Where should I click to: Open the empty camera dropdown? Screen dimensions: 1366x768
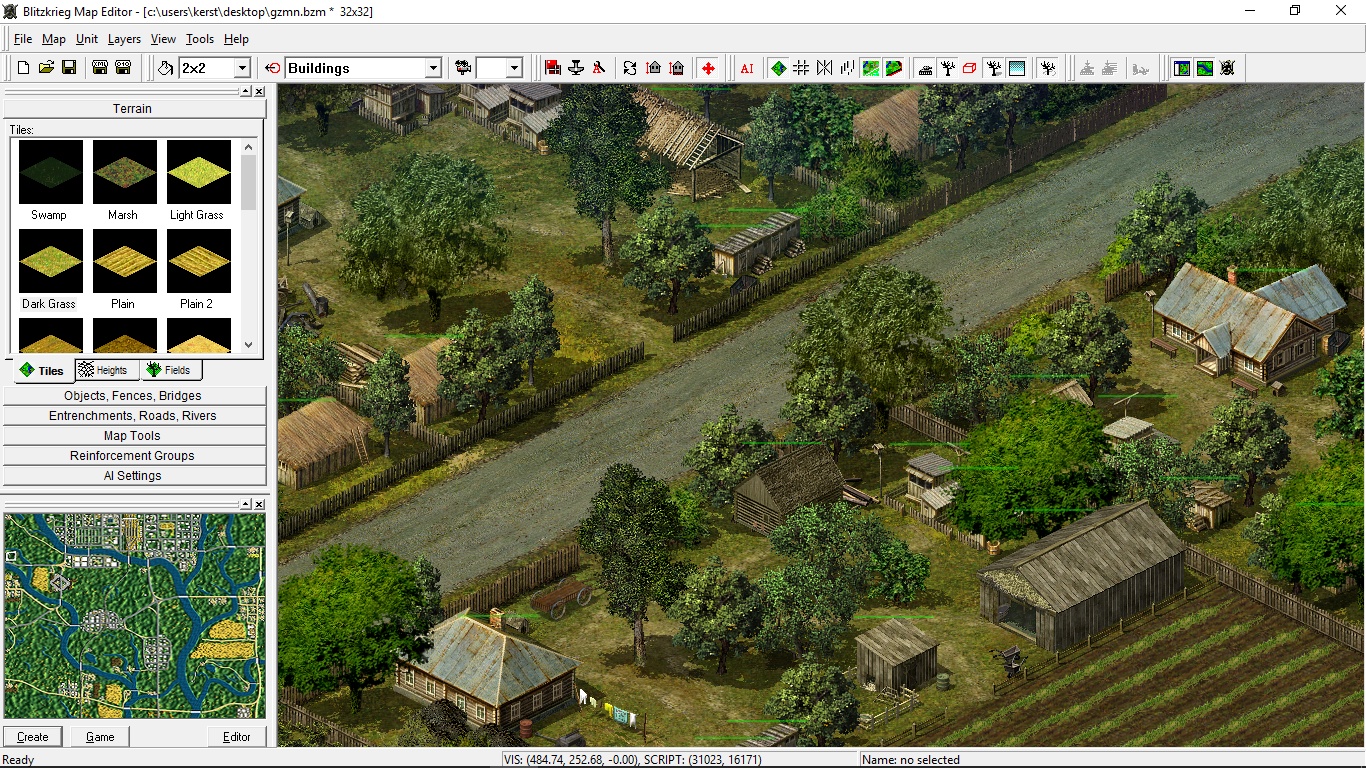tap(514, 68)
